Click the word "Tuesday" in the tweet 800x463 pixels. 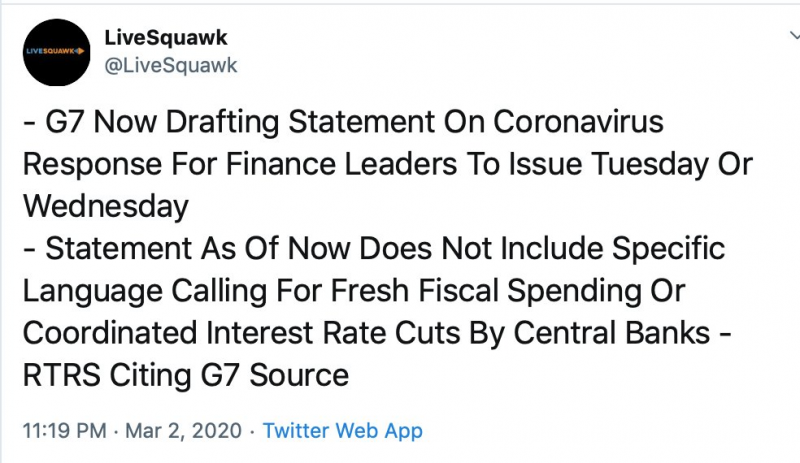click(650, 164)
